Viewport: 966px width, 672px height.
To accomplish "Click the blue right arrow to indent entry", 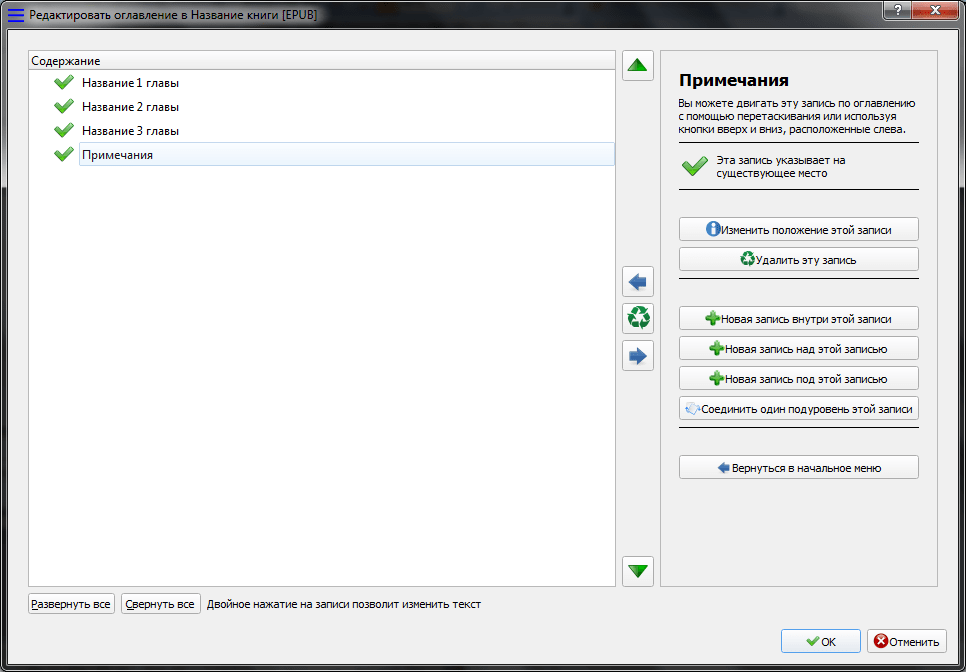I will [x=637, y=355].
